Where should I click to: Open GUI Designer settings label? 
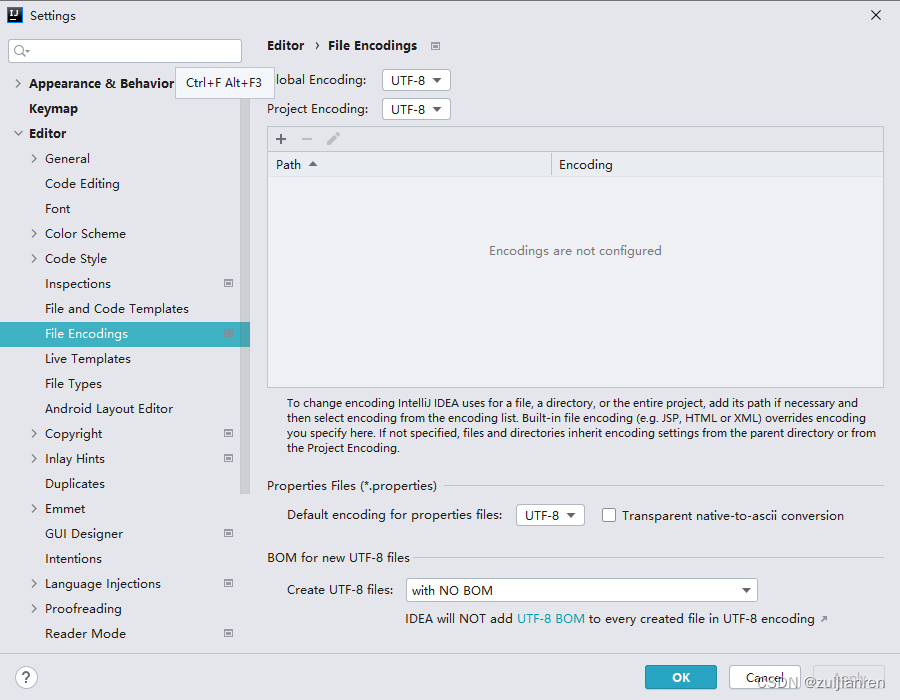click(x=84, y=534)
